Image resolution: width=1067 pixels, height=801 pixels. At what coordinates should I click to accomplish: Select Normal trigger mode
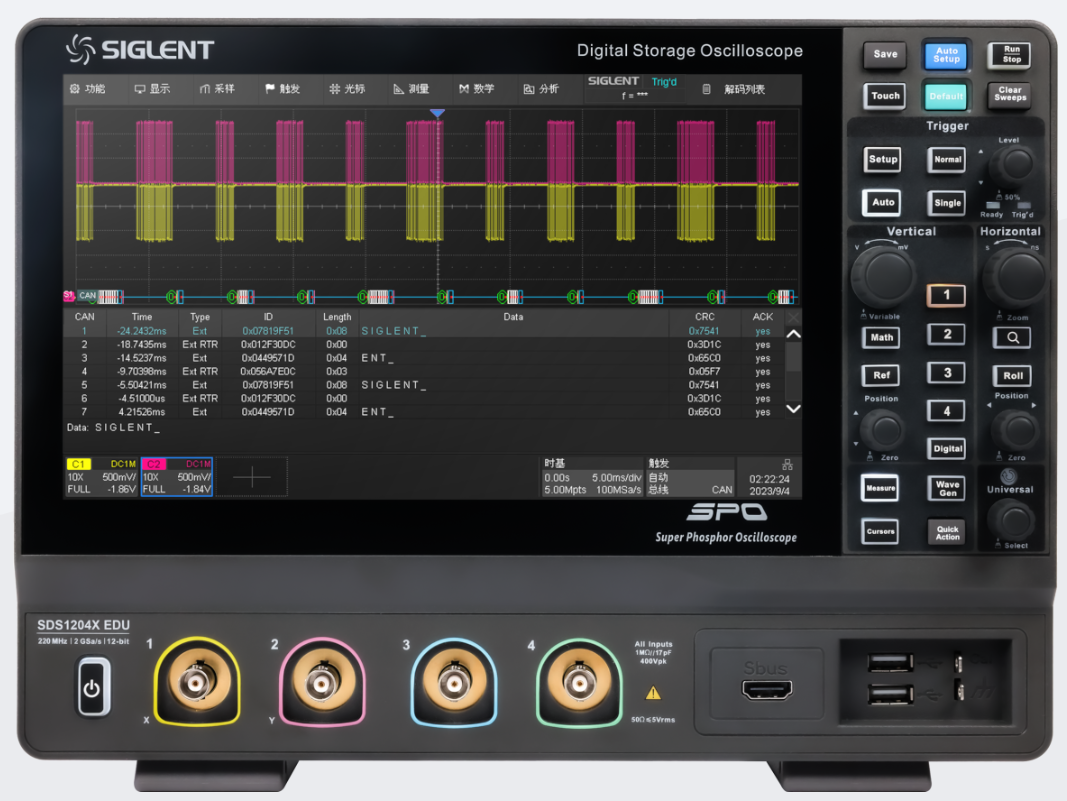click(947, 160)
